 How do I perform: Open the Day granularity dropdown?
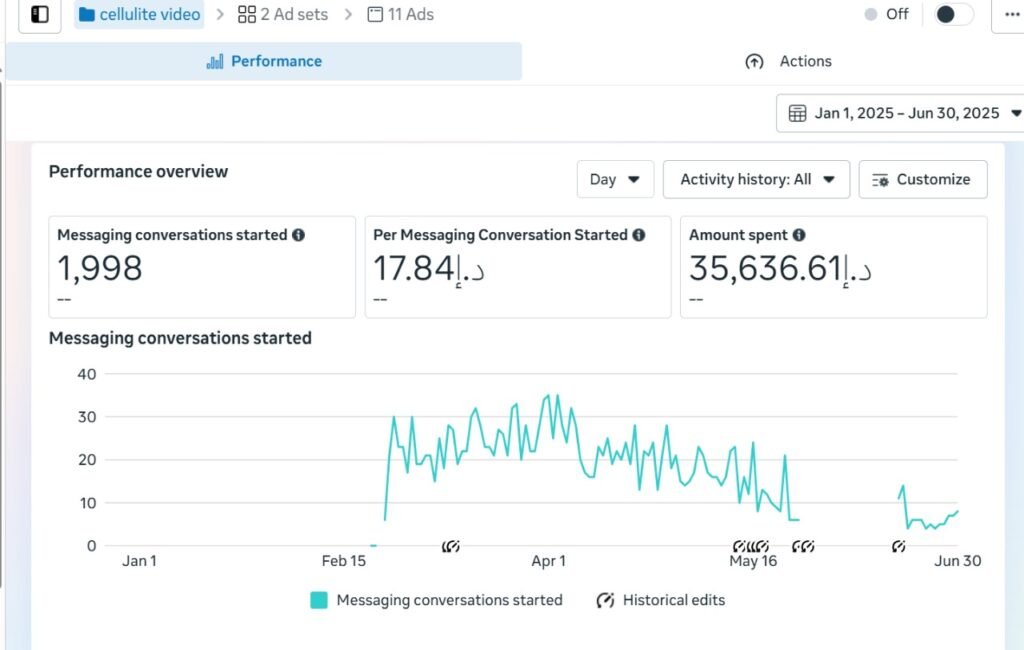(x=615, y=180)
